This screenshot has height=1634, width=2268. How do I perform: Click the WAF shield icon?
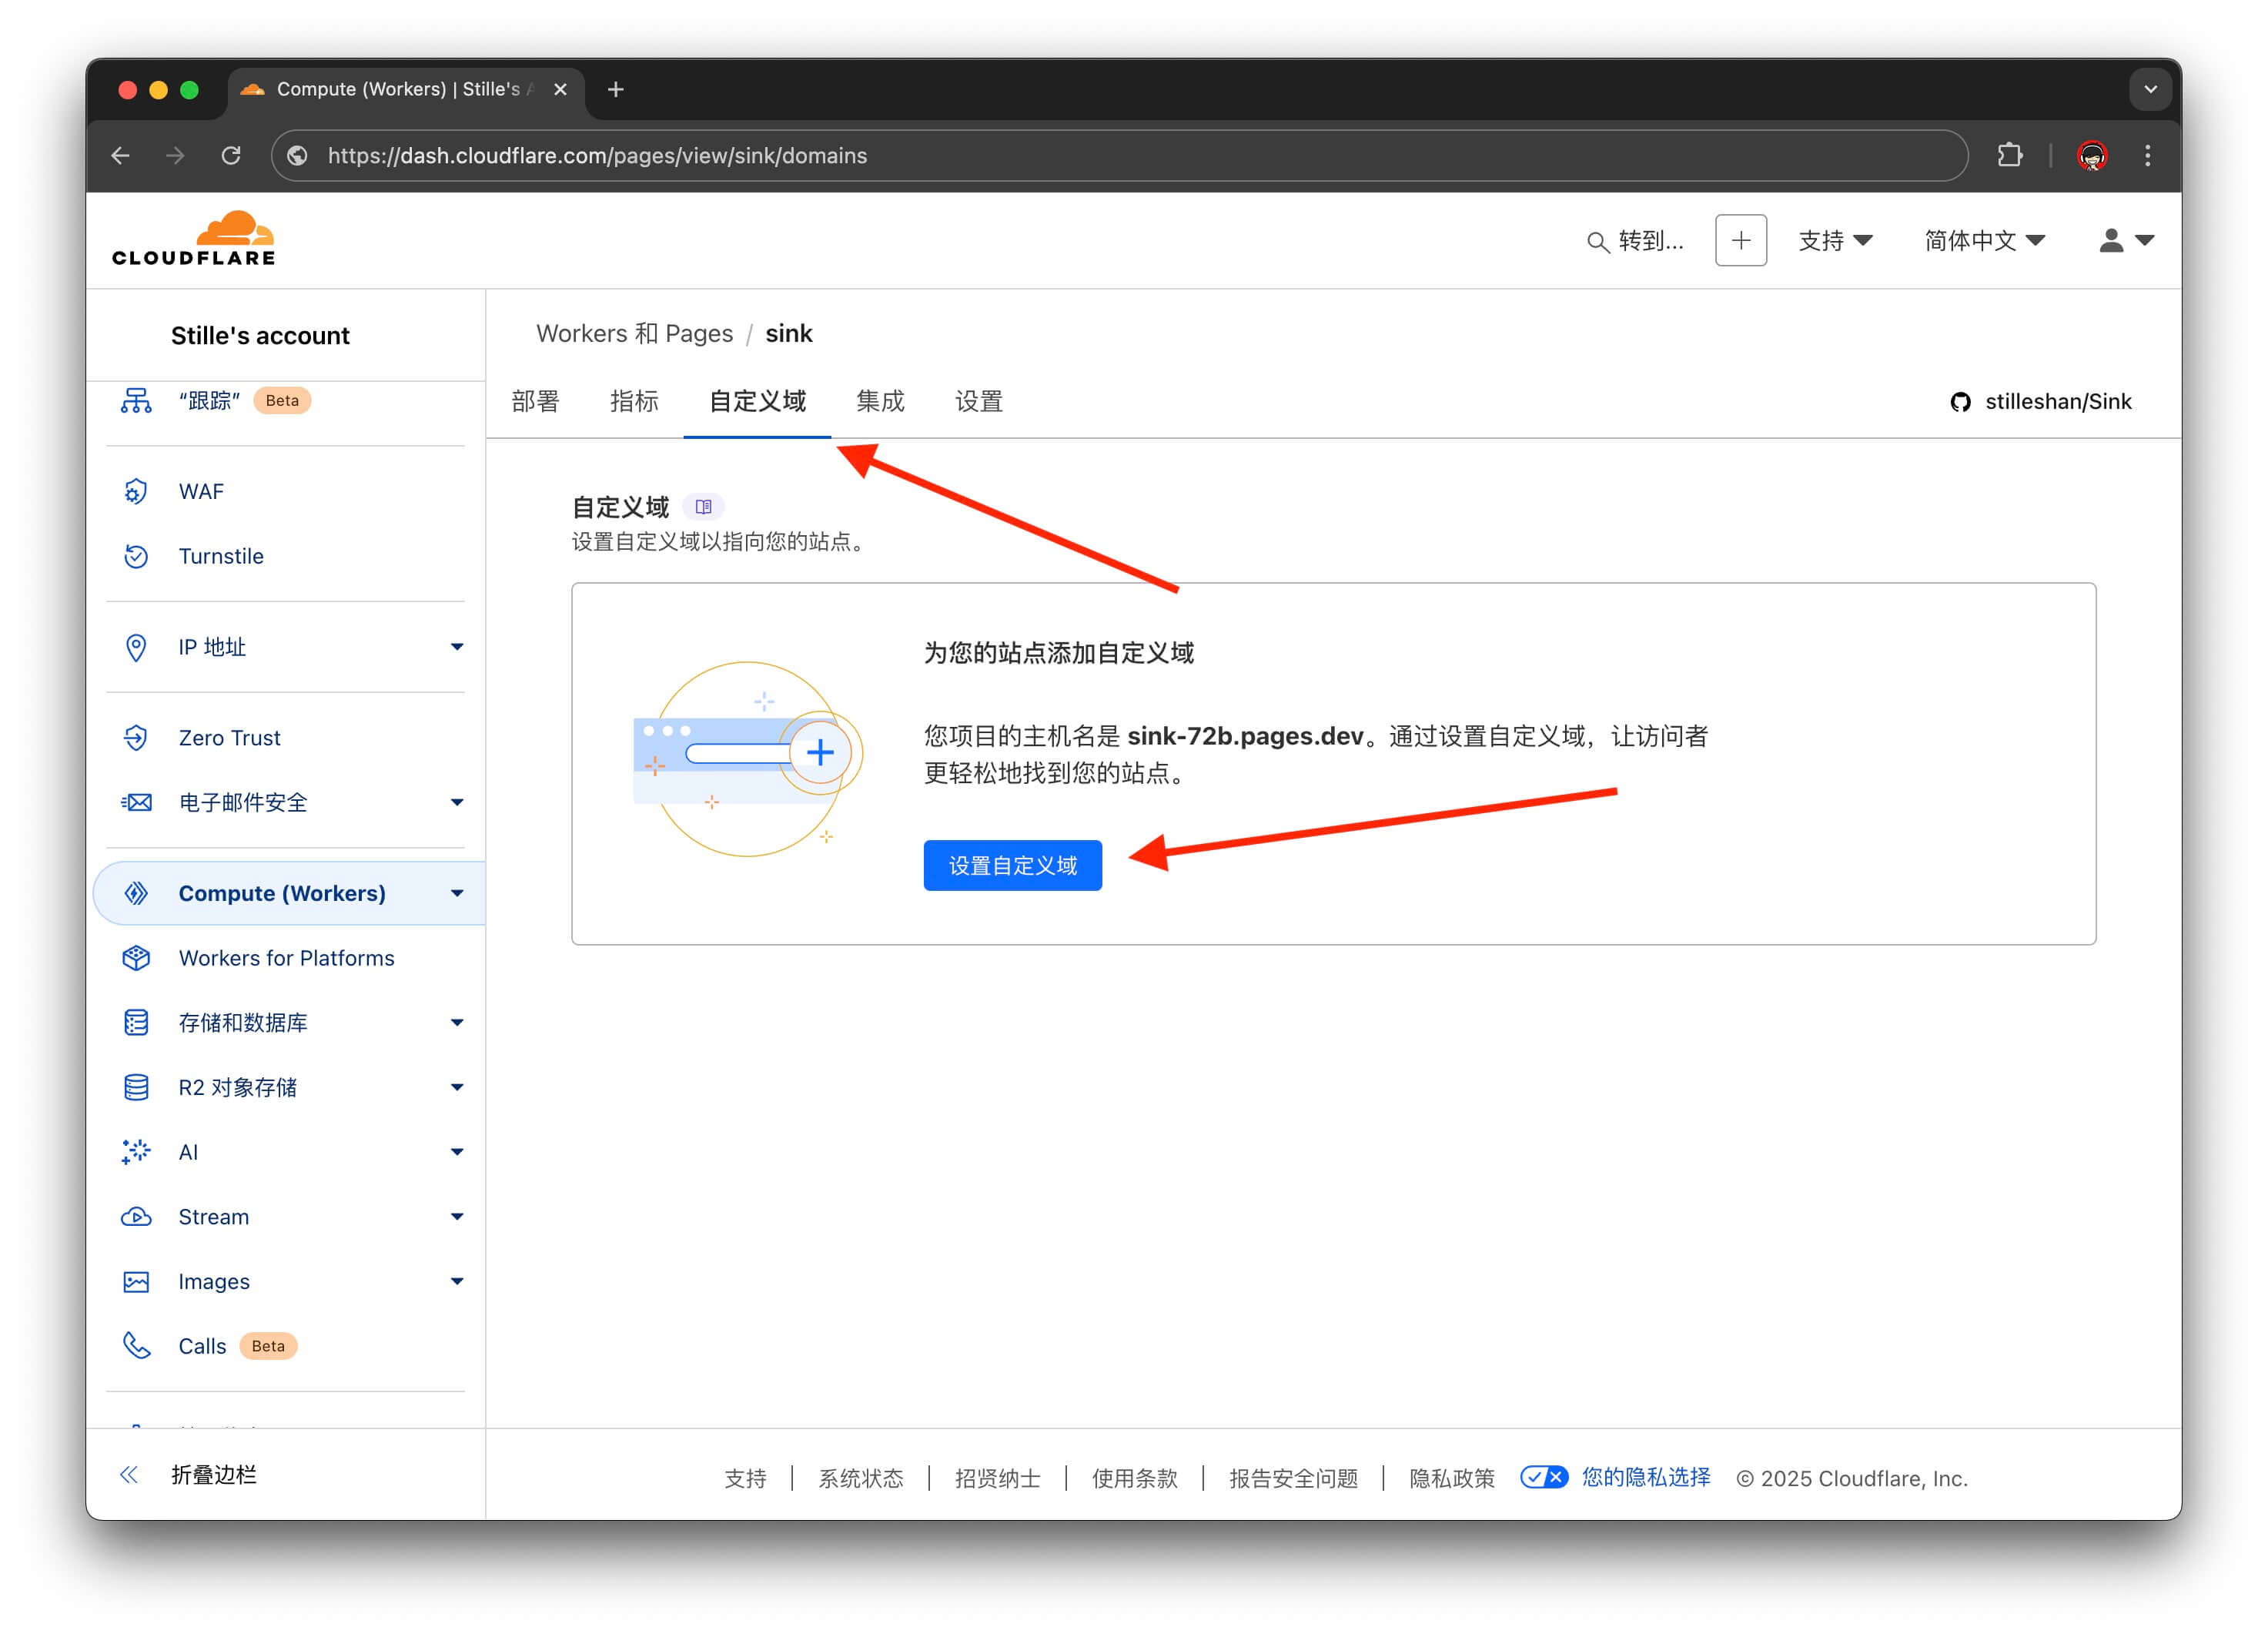pyautogui.click(x=136, y=492)
